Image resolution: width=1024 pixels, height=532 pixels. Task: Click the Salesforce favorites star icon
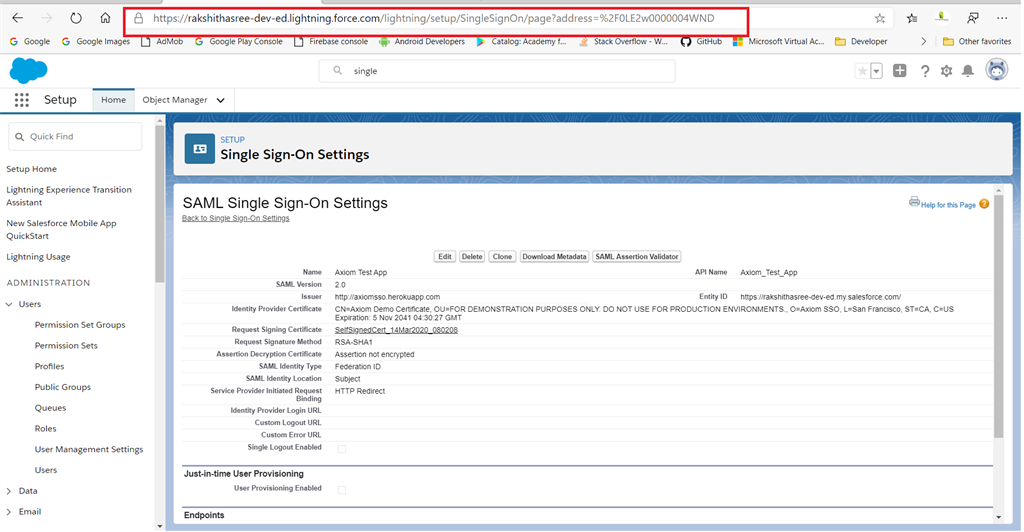pyautogui.click(x=862, y=71)
